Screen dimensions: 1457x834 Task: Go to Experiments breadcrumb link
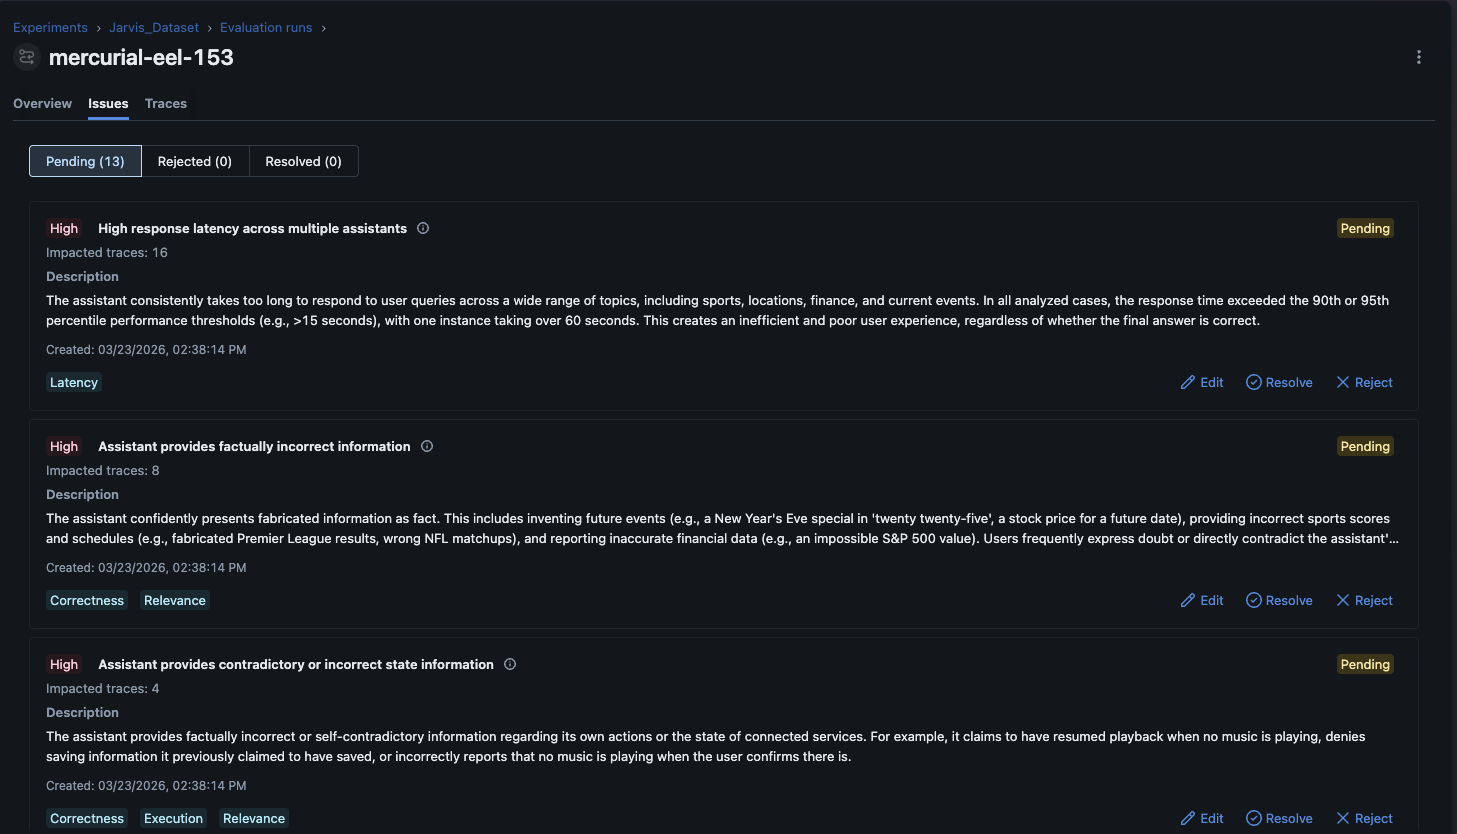click(50, 27)
